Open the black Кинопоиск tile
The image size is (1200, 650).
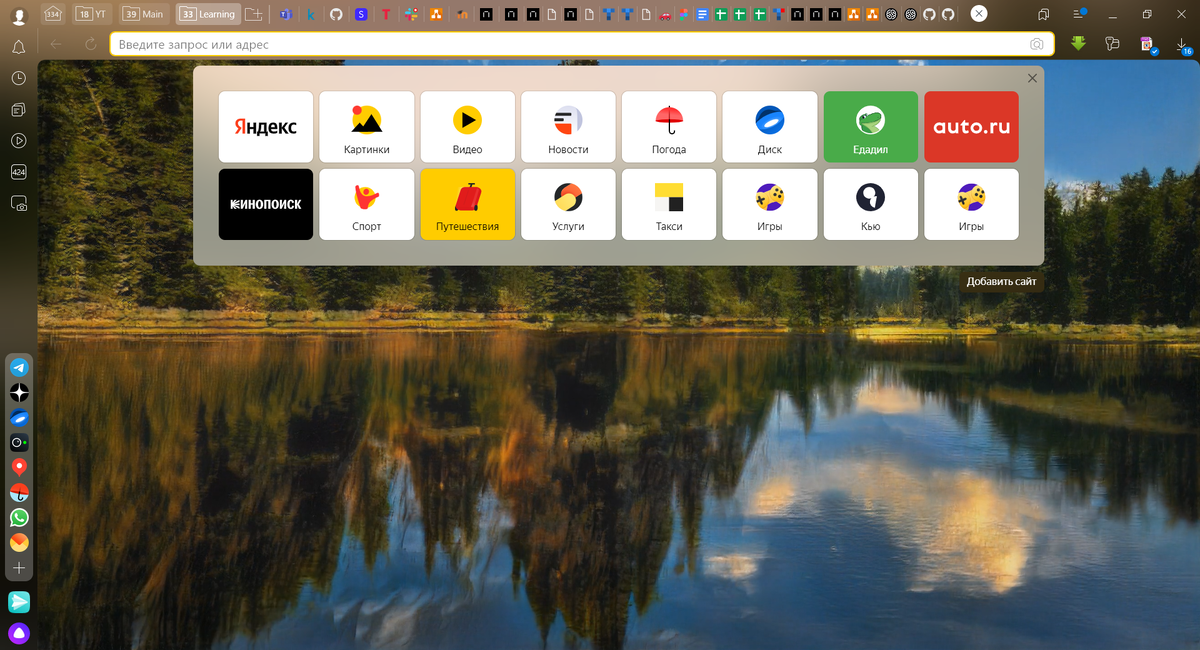pos(266,204)
